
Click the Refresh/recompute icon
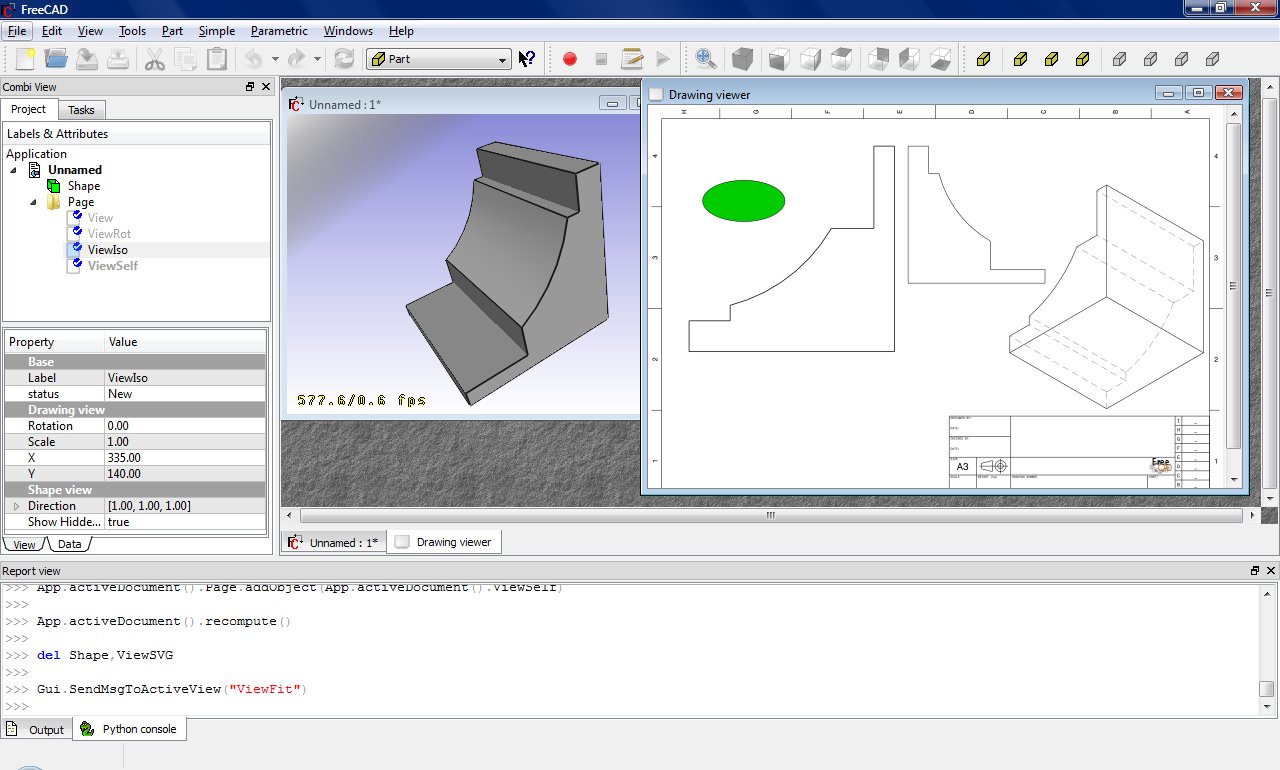pos(345,58)
